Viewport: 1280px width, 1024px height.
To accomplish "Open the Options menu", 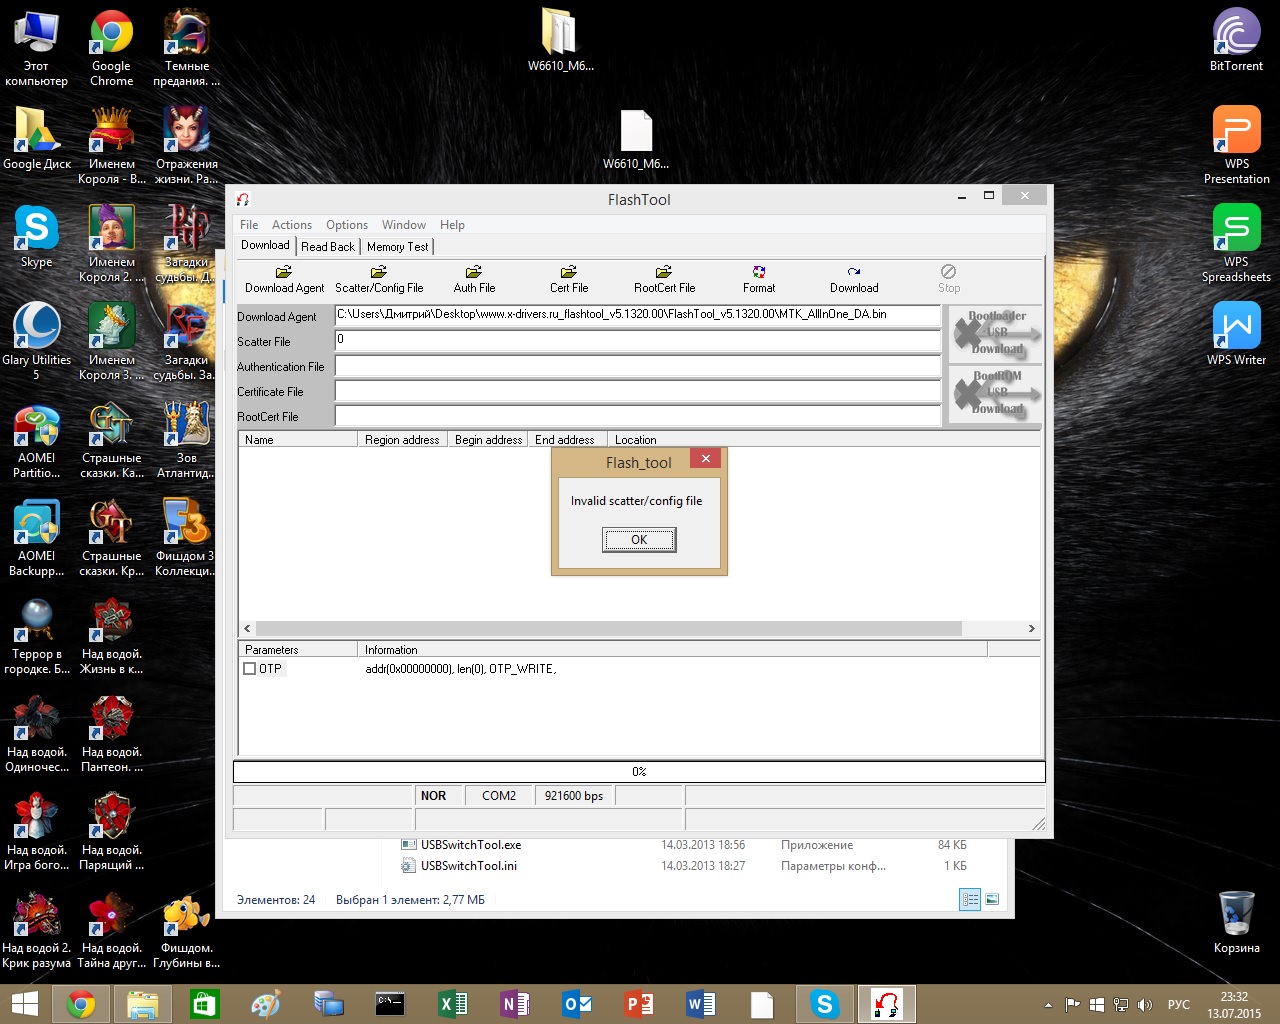I will (347, 225).
